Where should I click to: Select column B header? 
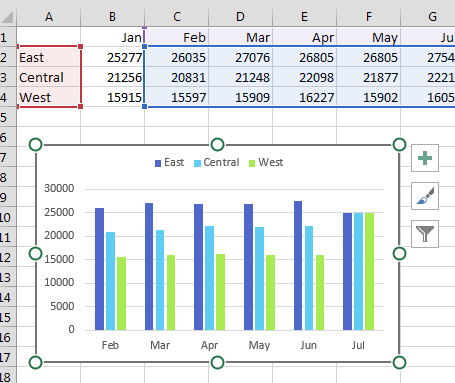112,17
